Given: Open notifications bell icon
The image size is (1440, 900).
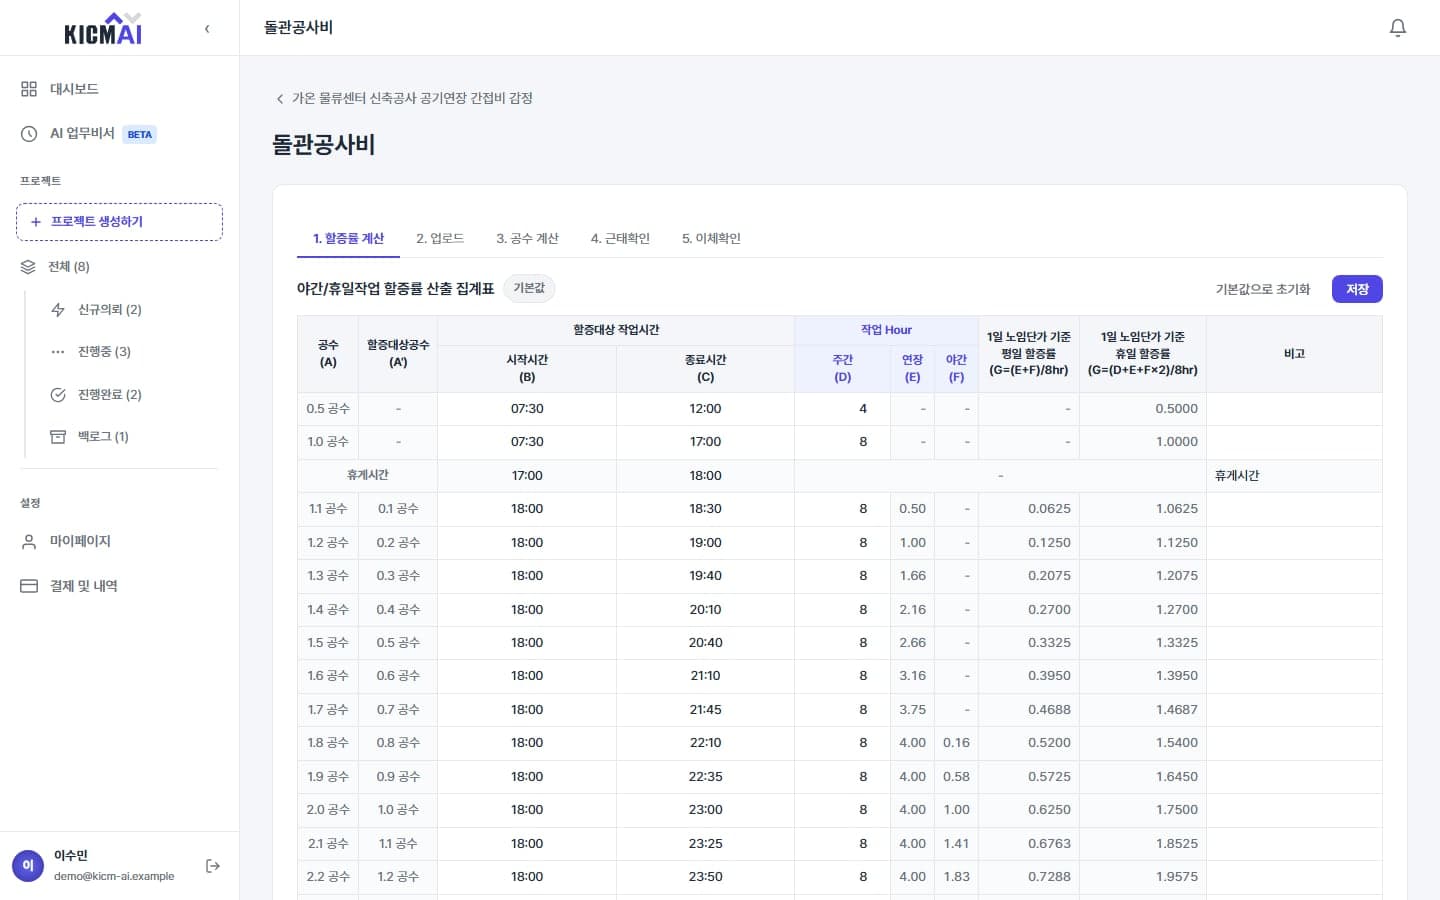Looking at the screenshot, I should 1398,28.
